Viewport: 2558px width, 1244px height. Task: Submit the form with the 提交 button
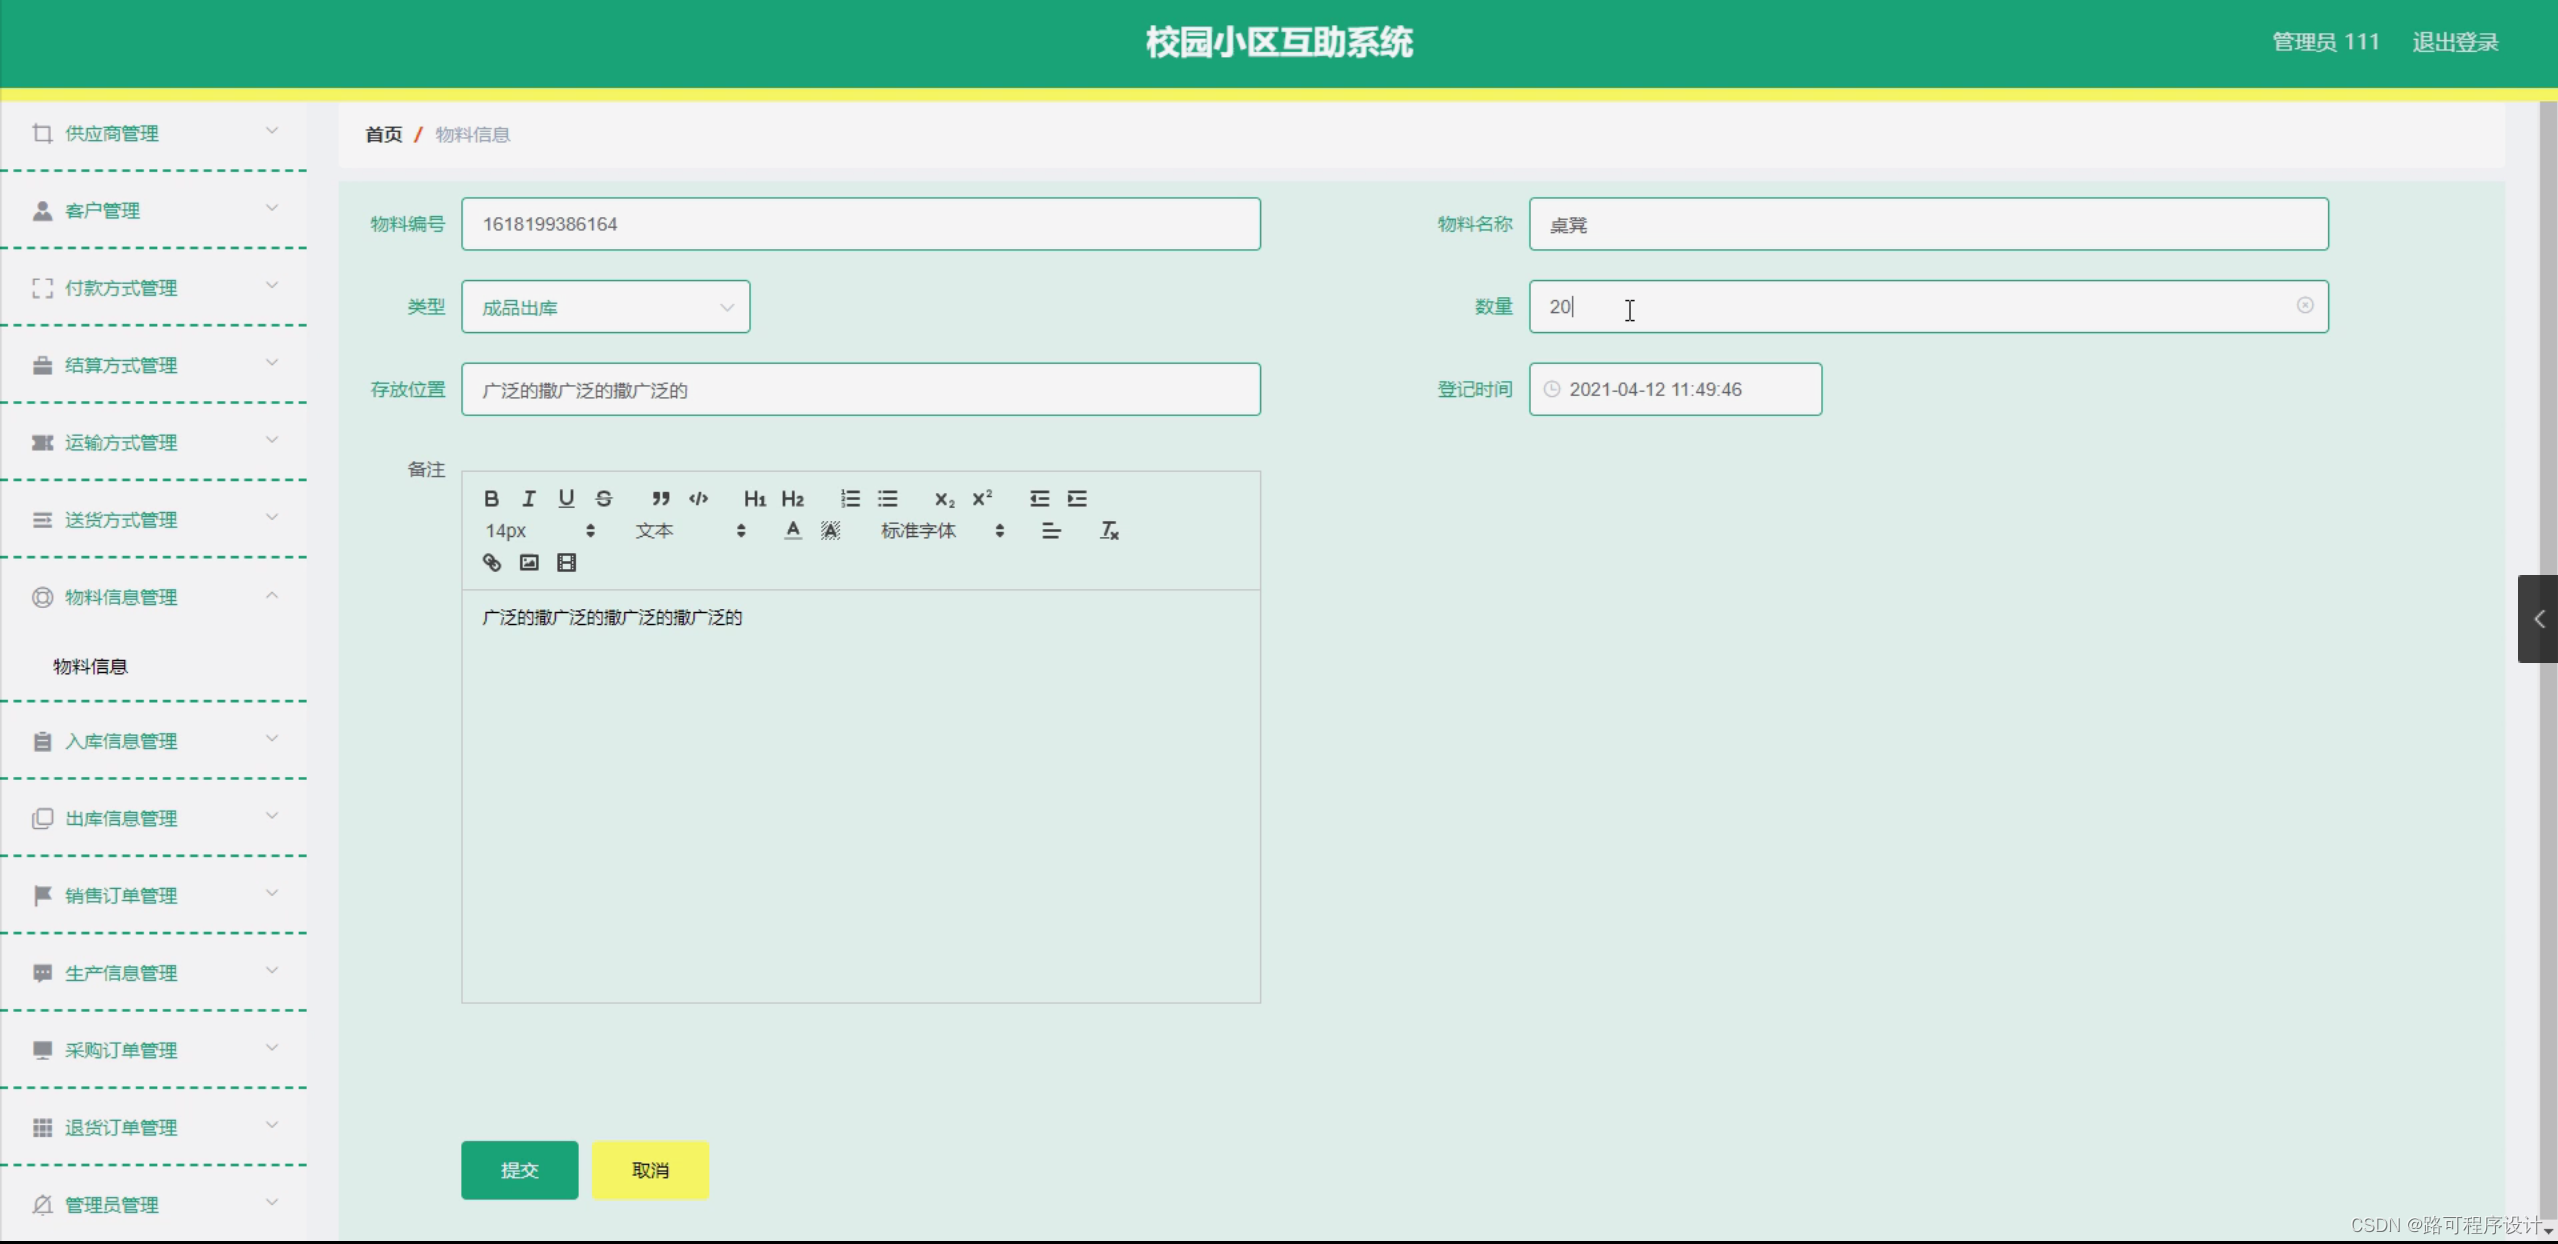pos(519,1170)
